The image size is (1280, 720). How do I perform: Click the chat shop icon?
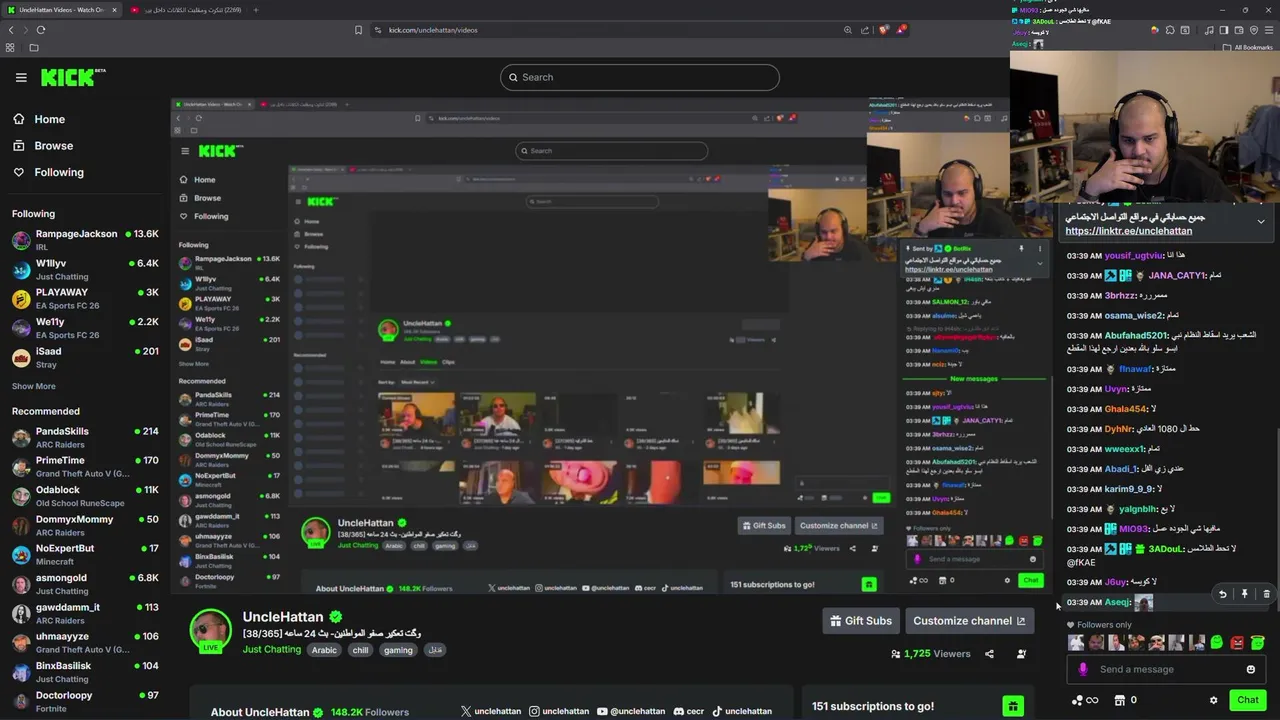click(1119, 701)
